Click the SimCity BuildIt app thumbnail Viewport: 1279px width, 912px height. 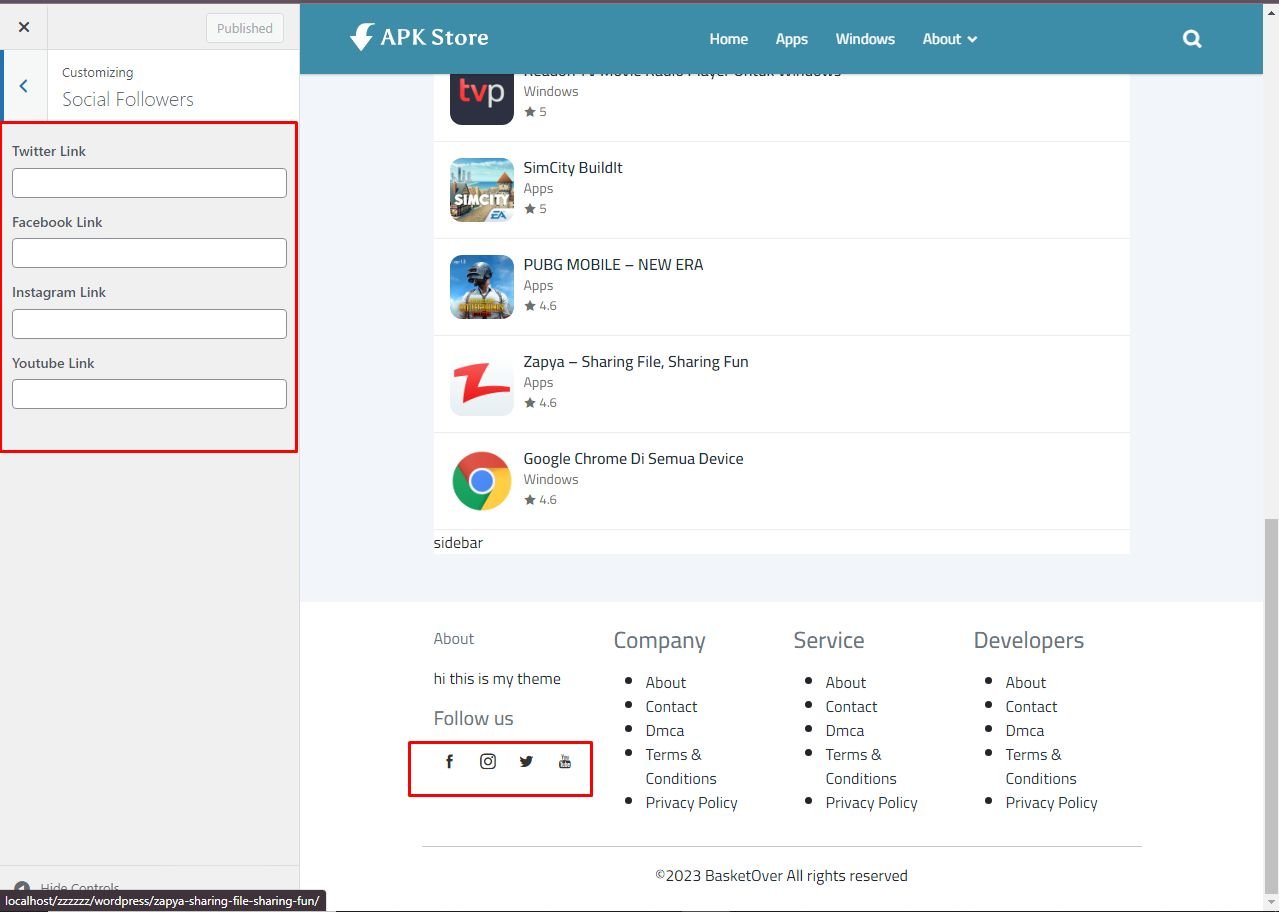tap(482, 190)
